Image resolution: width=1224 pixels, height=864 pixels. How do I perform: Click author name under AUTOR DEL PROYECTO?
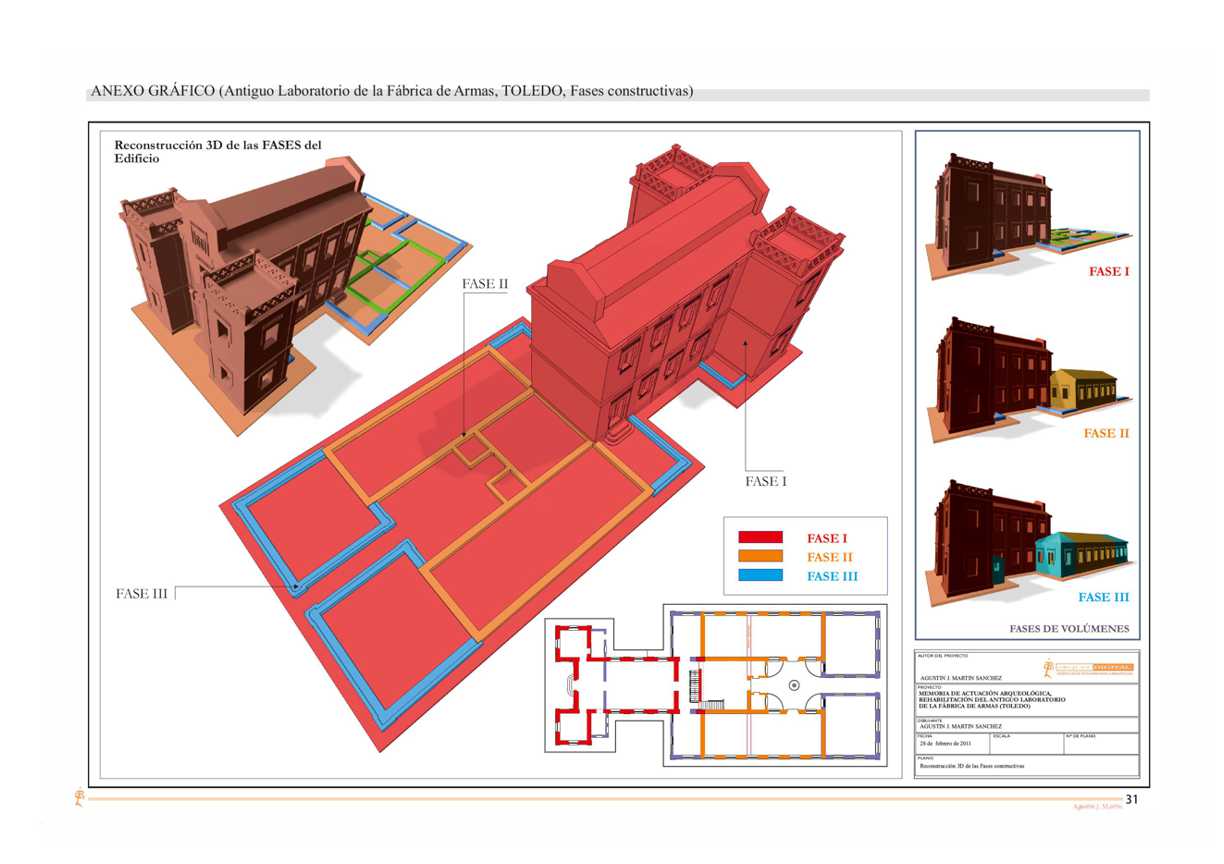(962, 678)
